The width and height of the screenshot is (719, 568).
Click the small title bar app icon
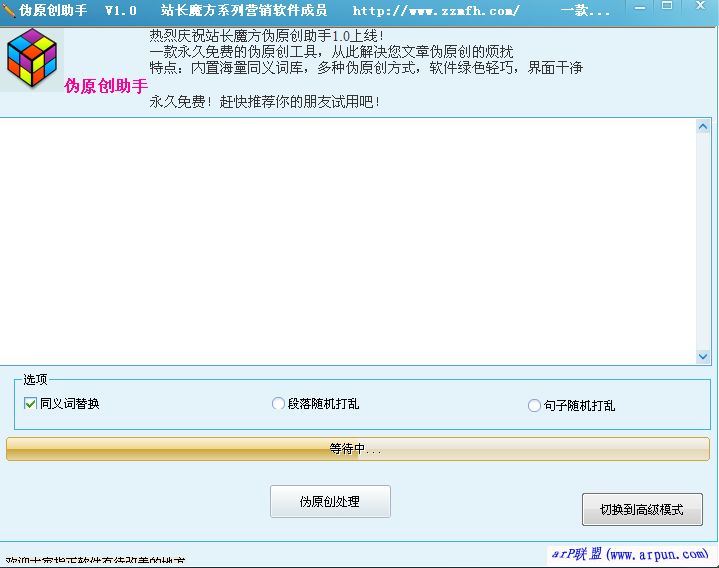[9, 10]
